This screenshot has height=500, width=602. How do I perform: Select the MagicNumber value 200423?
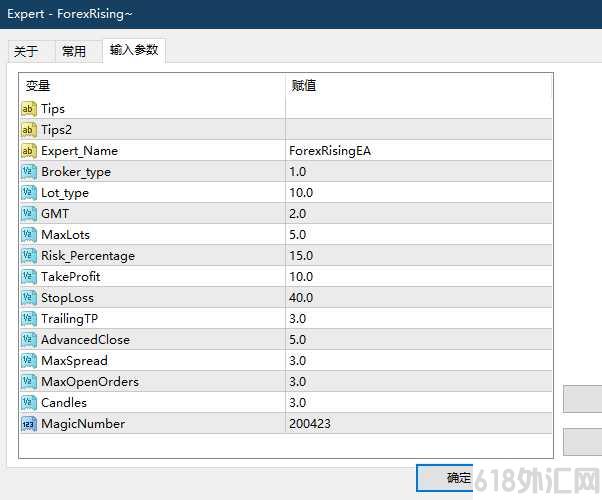pos(310,424)
